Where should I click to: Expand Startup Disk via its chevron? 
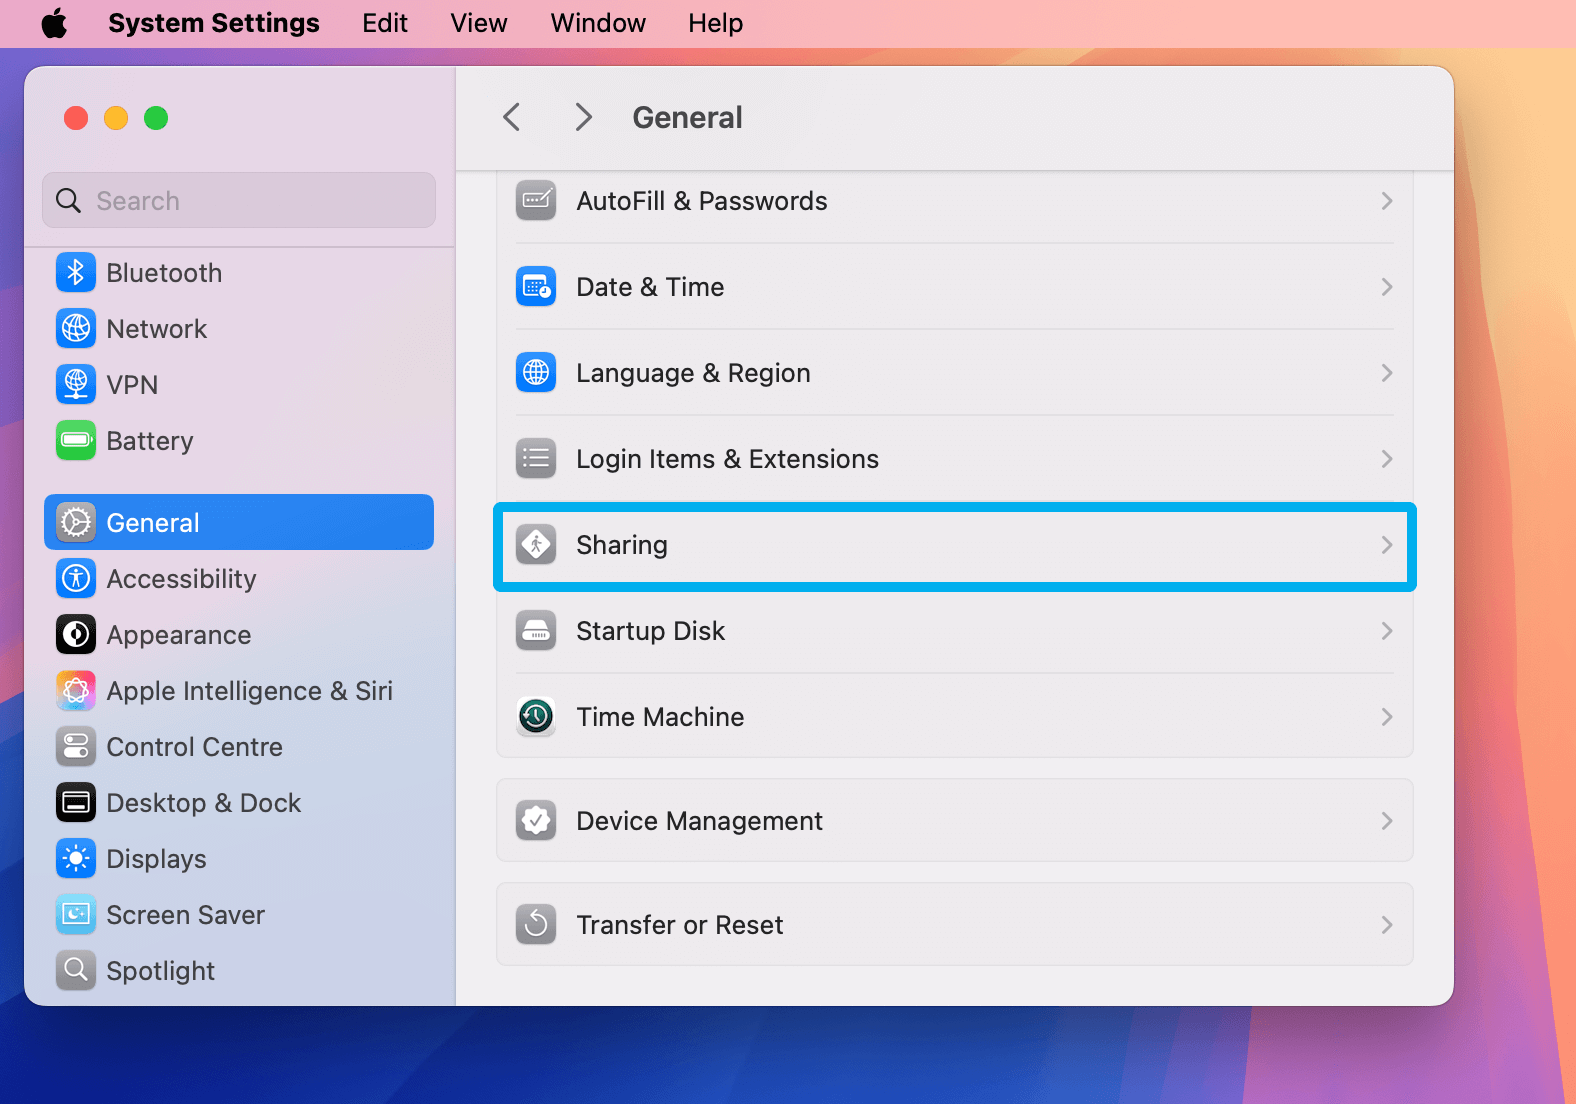pos(1387,631)
